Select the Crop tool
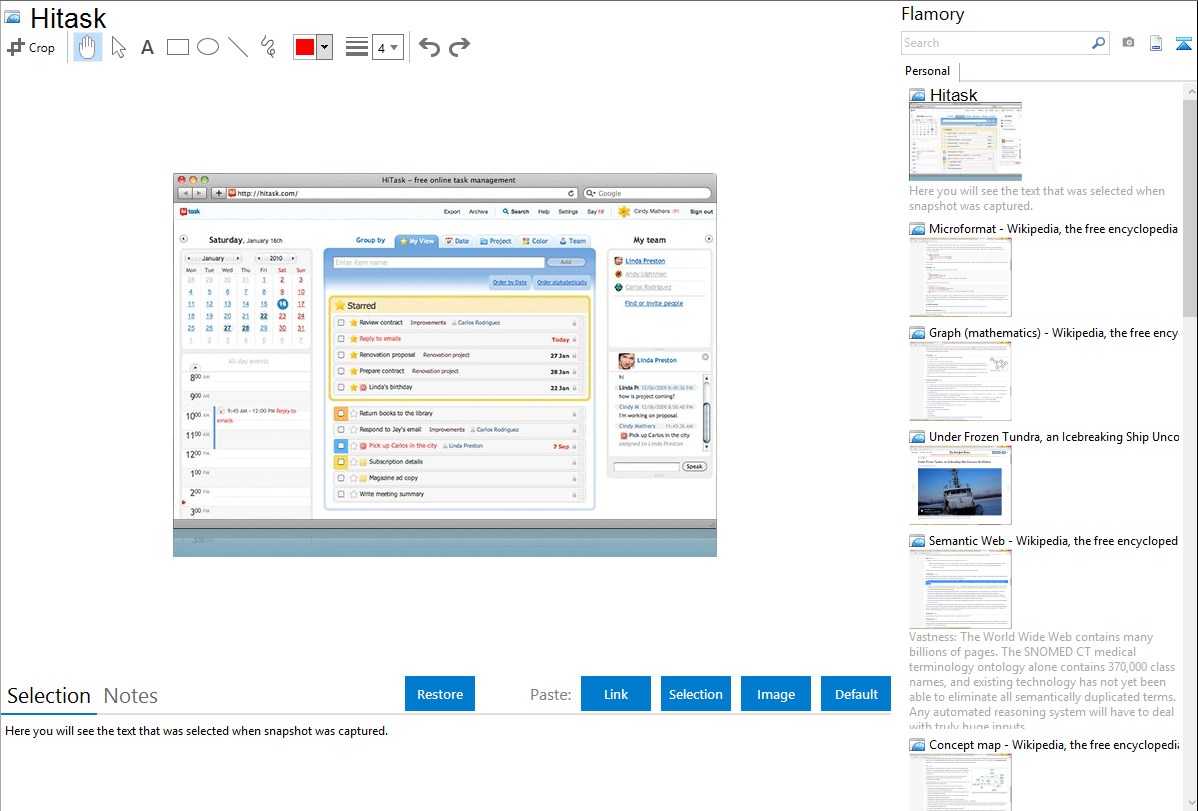 (31, 47)
